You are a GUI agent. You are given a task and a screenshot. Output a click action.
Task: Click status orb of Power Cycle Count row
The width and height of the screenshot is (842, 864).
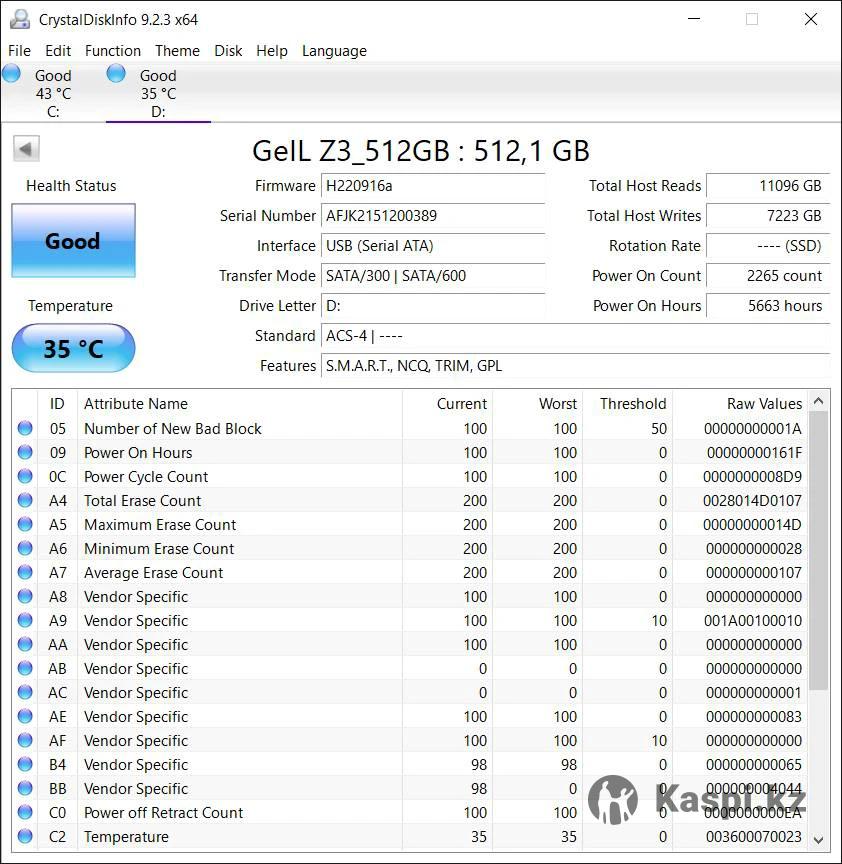pos(25,476)
